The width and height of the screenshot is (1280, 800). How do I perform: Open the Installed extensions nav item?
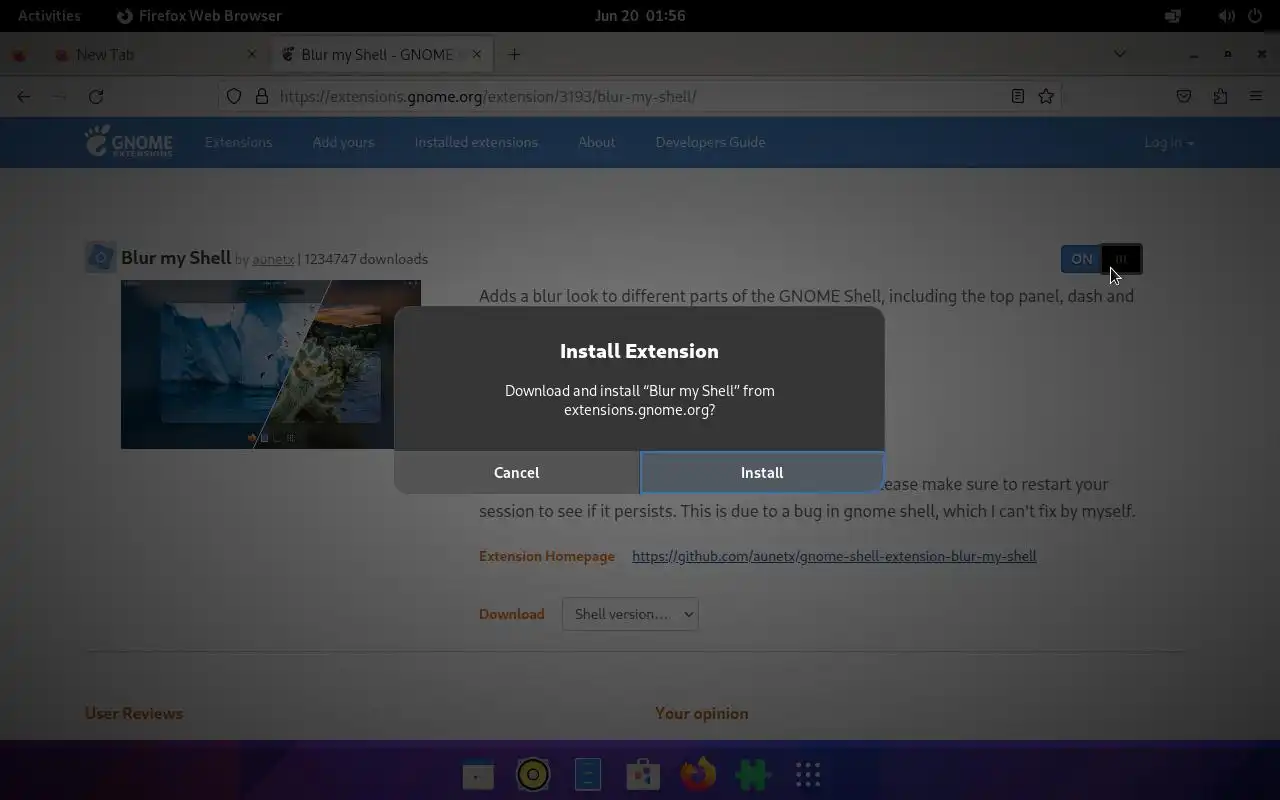click(476, 142)
